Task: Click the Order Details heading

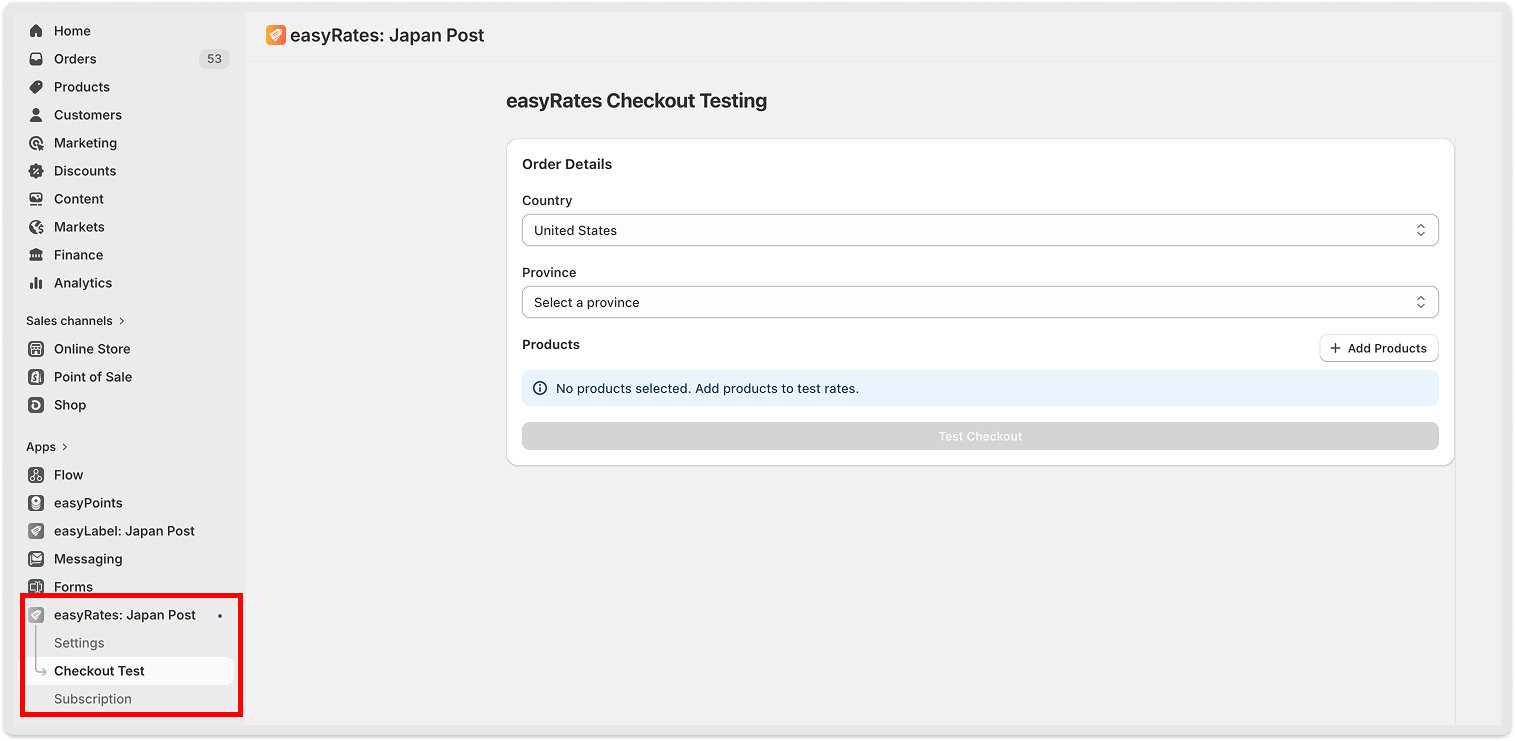Action: 567,164
